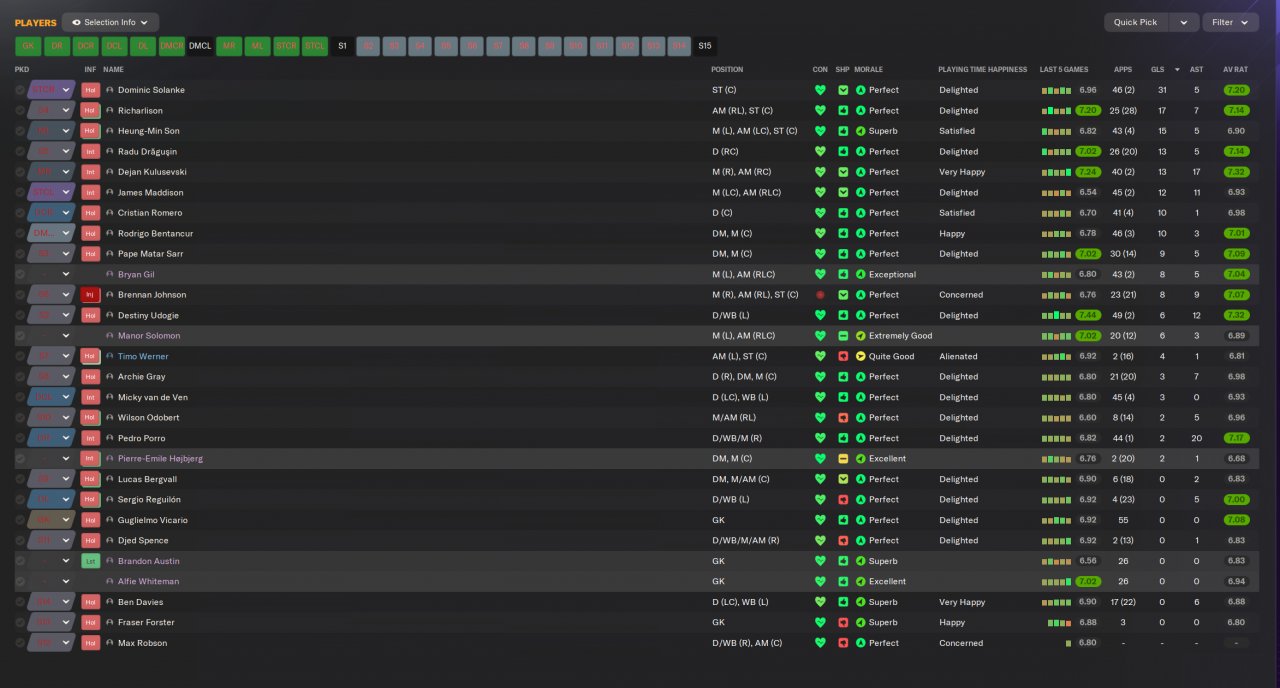Toggle the picked check for Guglielmo Vicario
The height and width of the screenshot is (688, 1280).
20,520
